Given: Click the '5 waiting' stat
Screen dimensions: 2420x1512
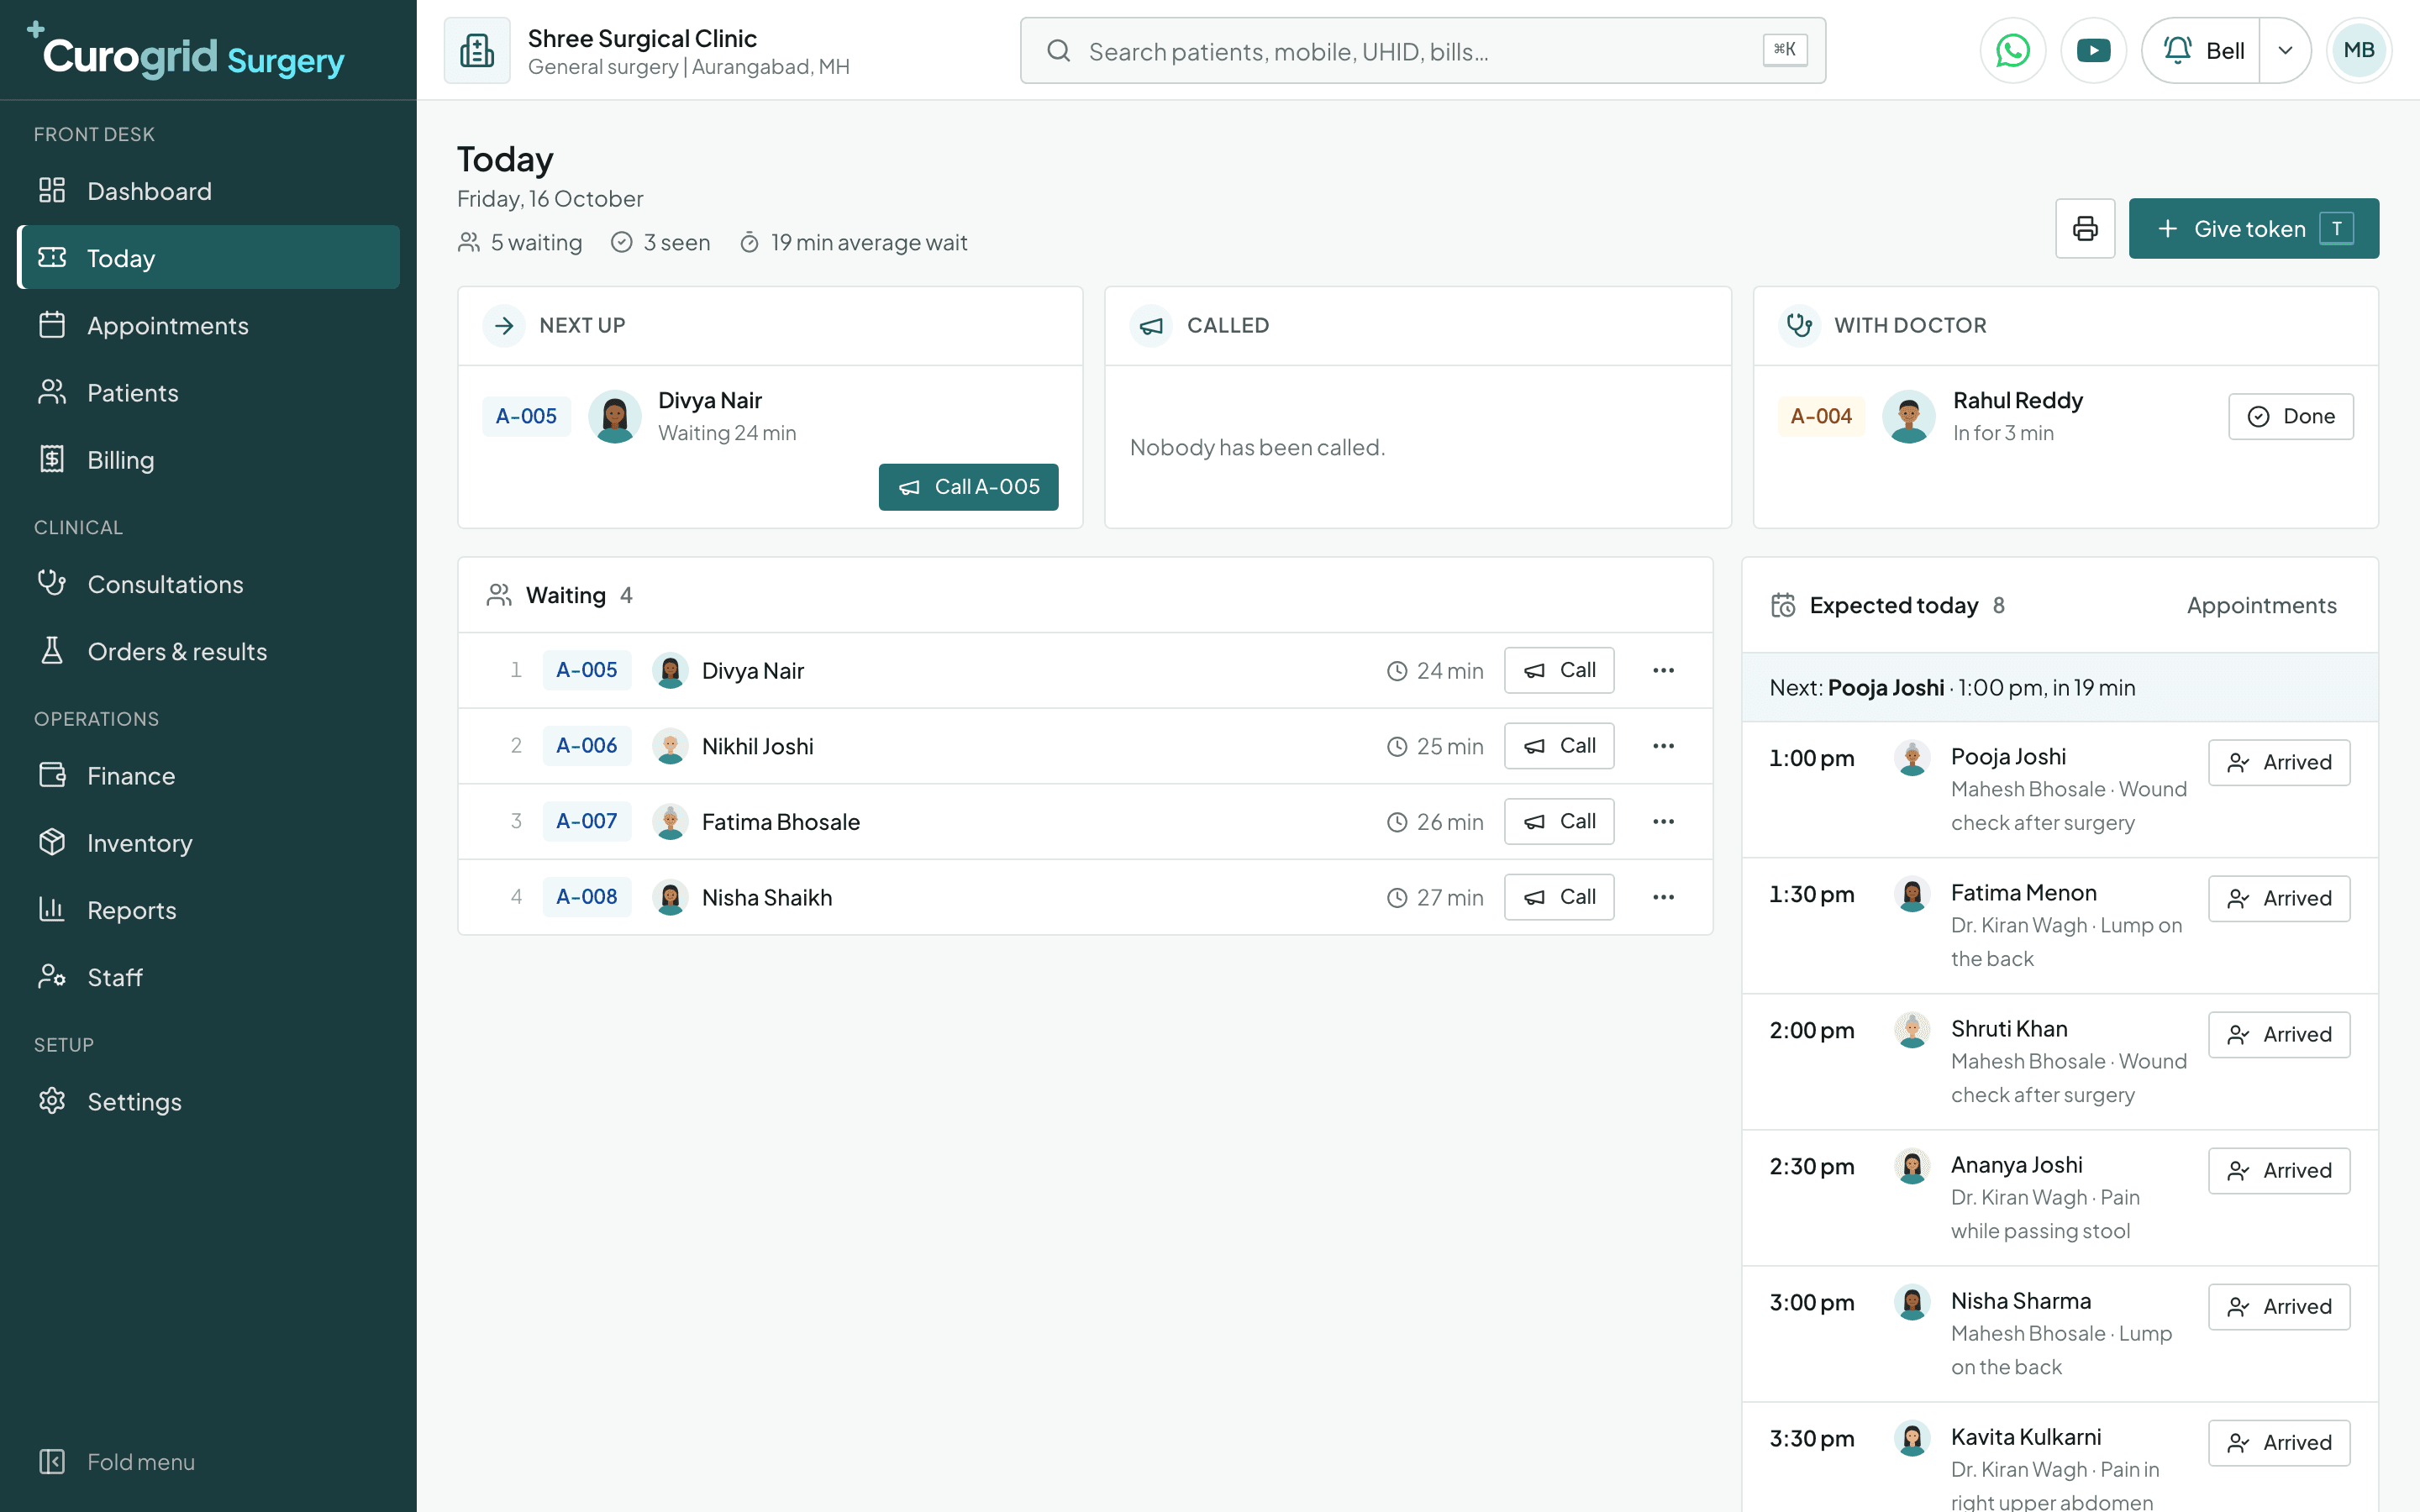Looking at the screenshot, I should [520, 242].
